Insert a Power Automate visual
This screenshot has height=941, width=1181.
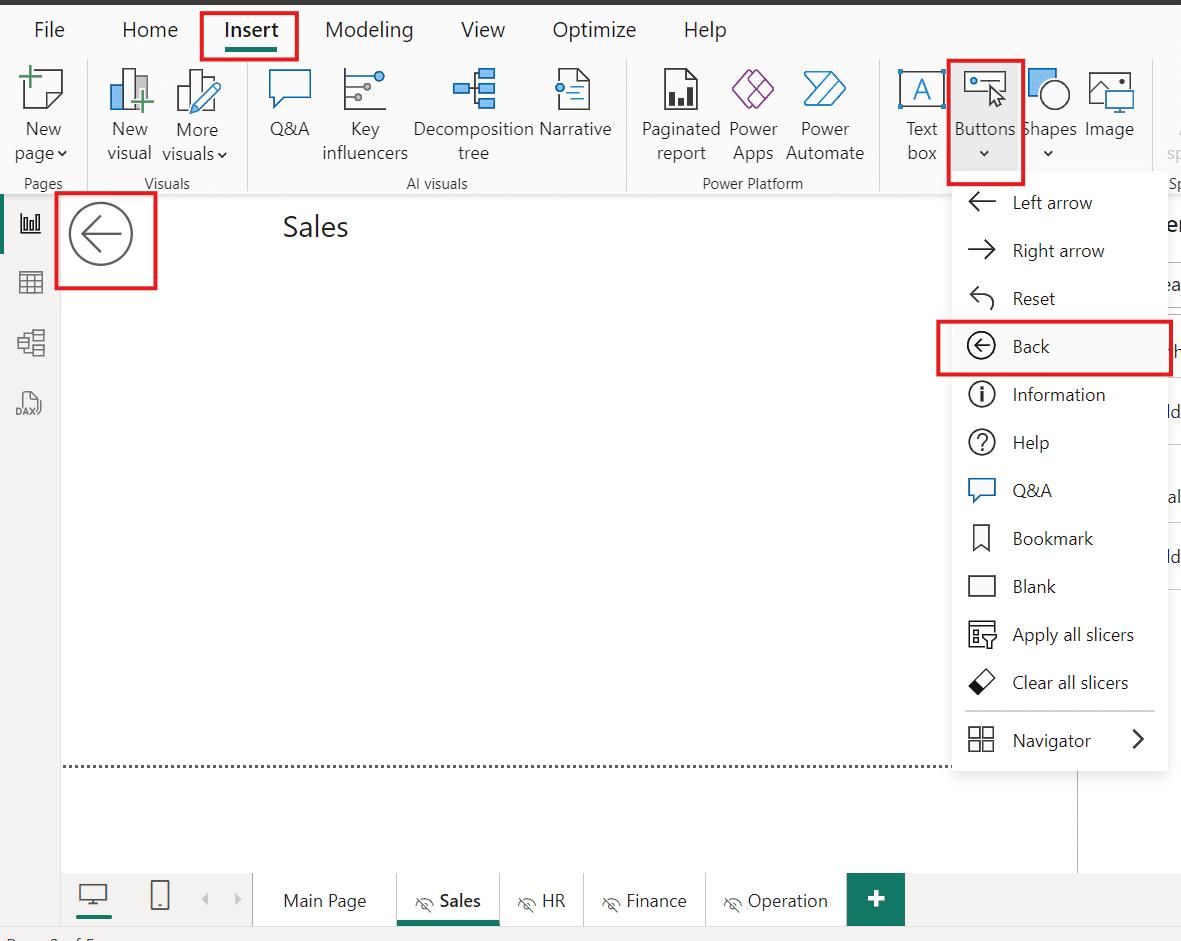tap(824, 92)
